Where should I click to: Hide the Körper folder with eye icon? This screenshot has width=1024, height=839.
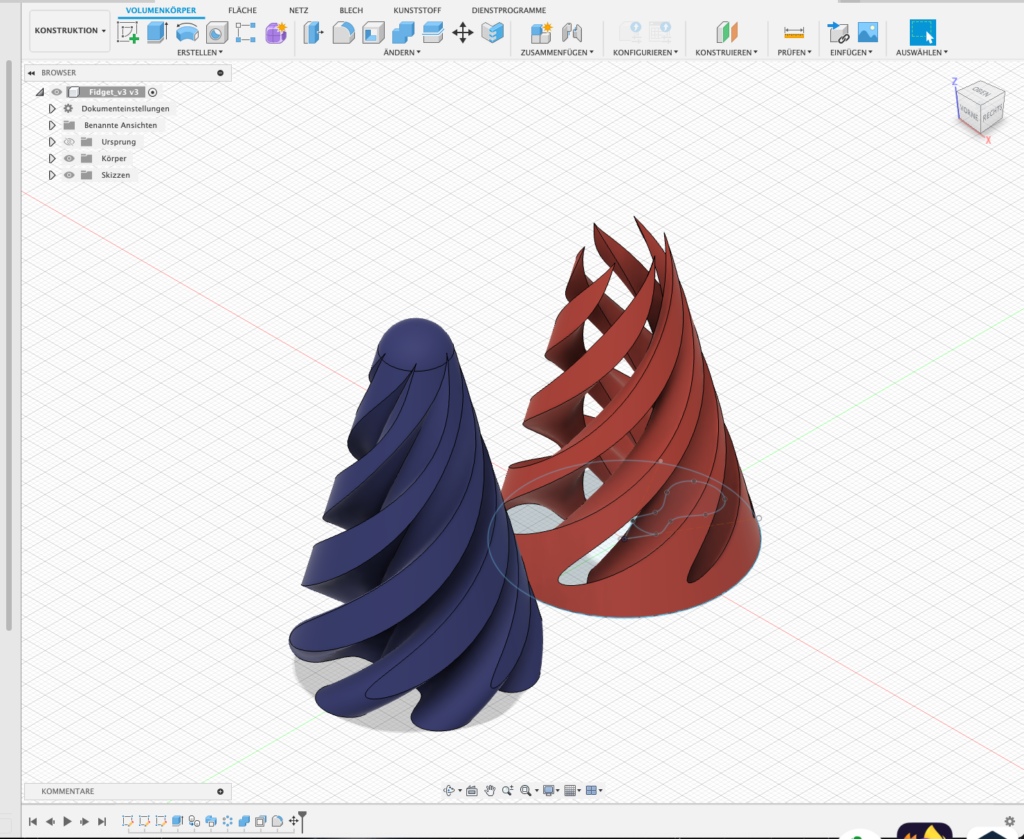[69, 159]
